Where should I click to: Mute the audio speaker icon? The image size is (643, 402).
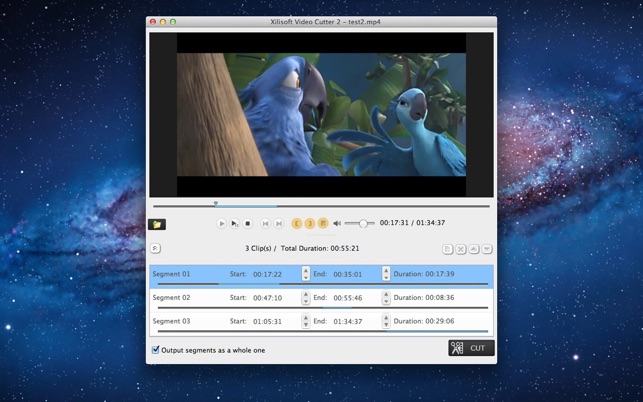point(337,224)
